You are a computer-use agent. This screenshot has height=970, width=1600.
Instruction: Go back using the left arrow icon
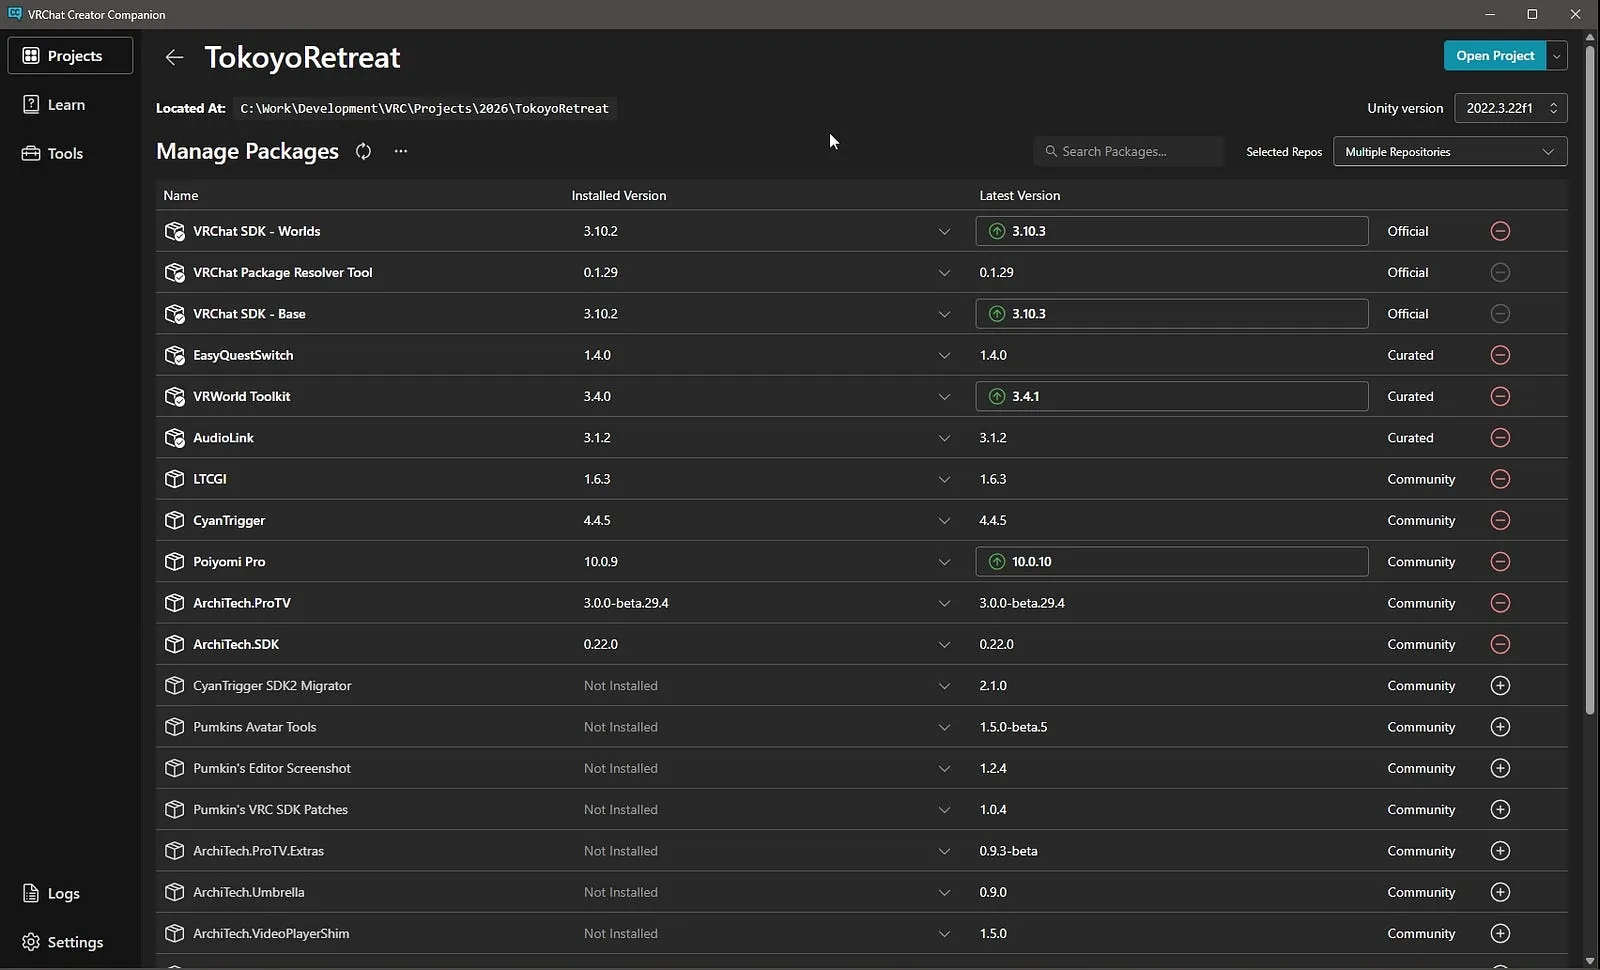[x=174, y=57]
